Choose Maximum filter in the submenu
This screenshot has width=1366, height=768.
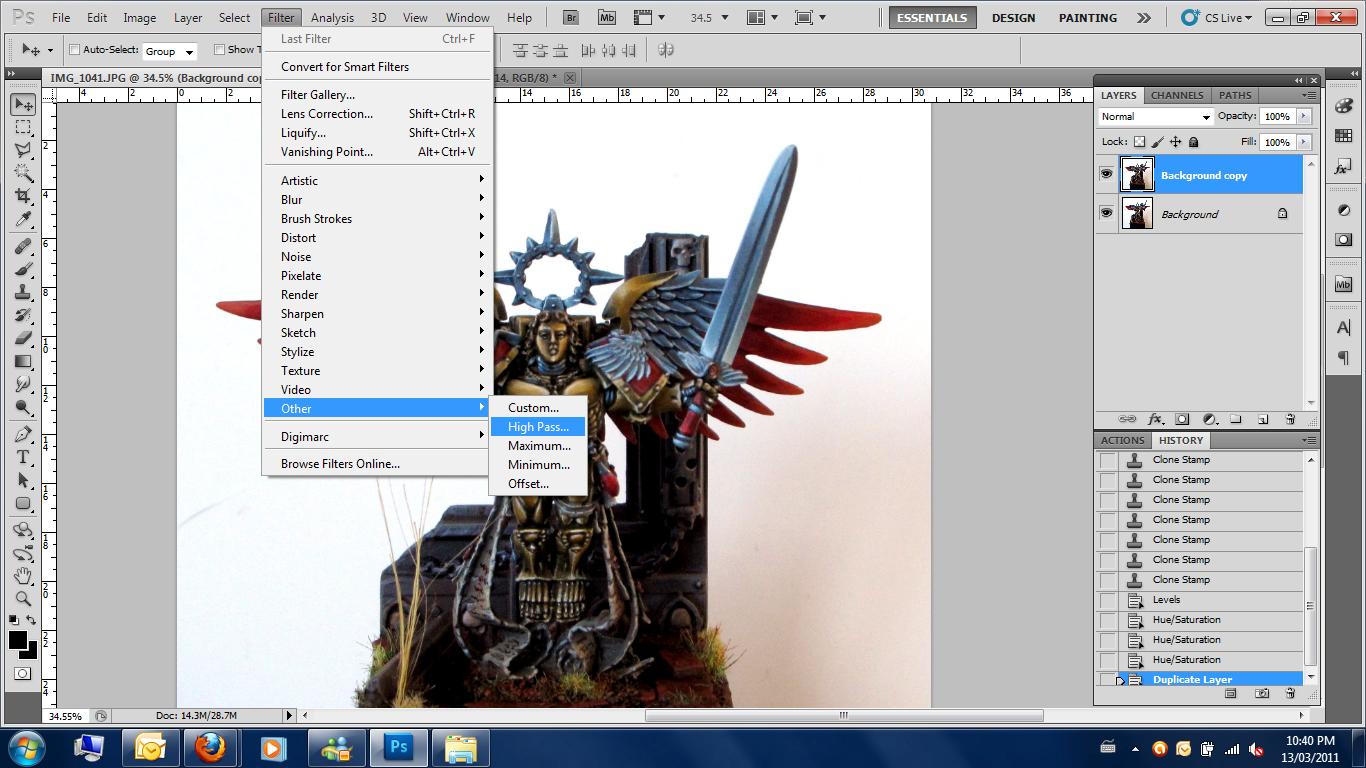pyautogui.click(x=538, y=445)
